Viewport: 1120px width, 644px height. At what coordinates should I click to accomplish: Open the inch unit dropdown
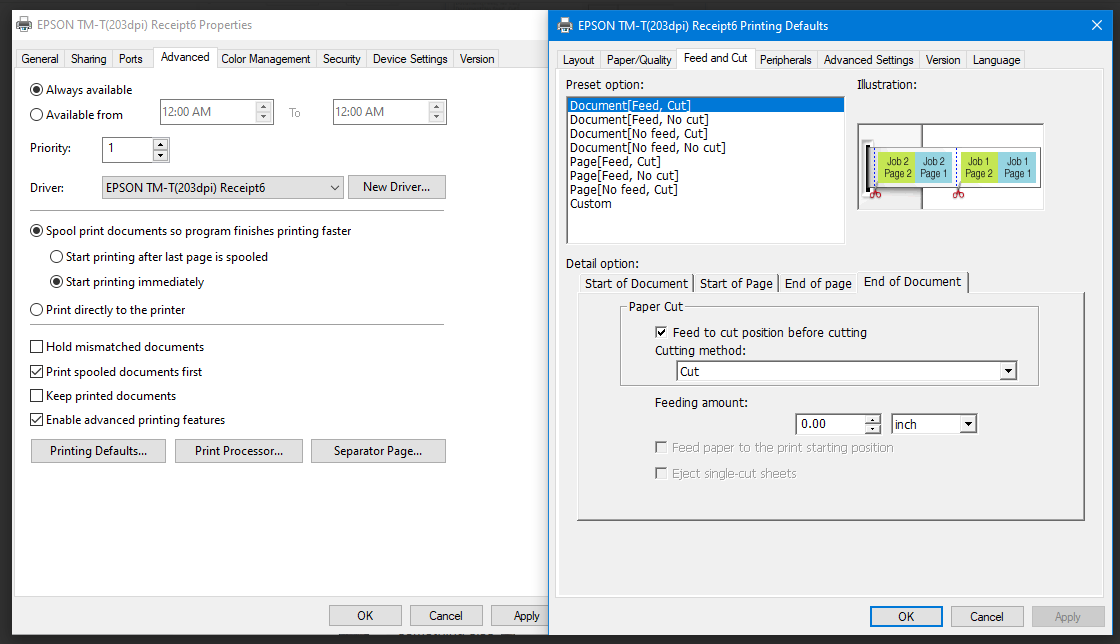[x=968, y=424]
